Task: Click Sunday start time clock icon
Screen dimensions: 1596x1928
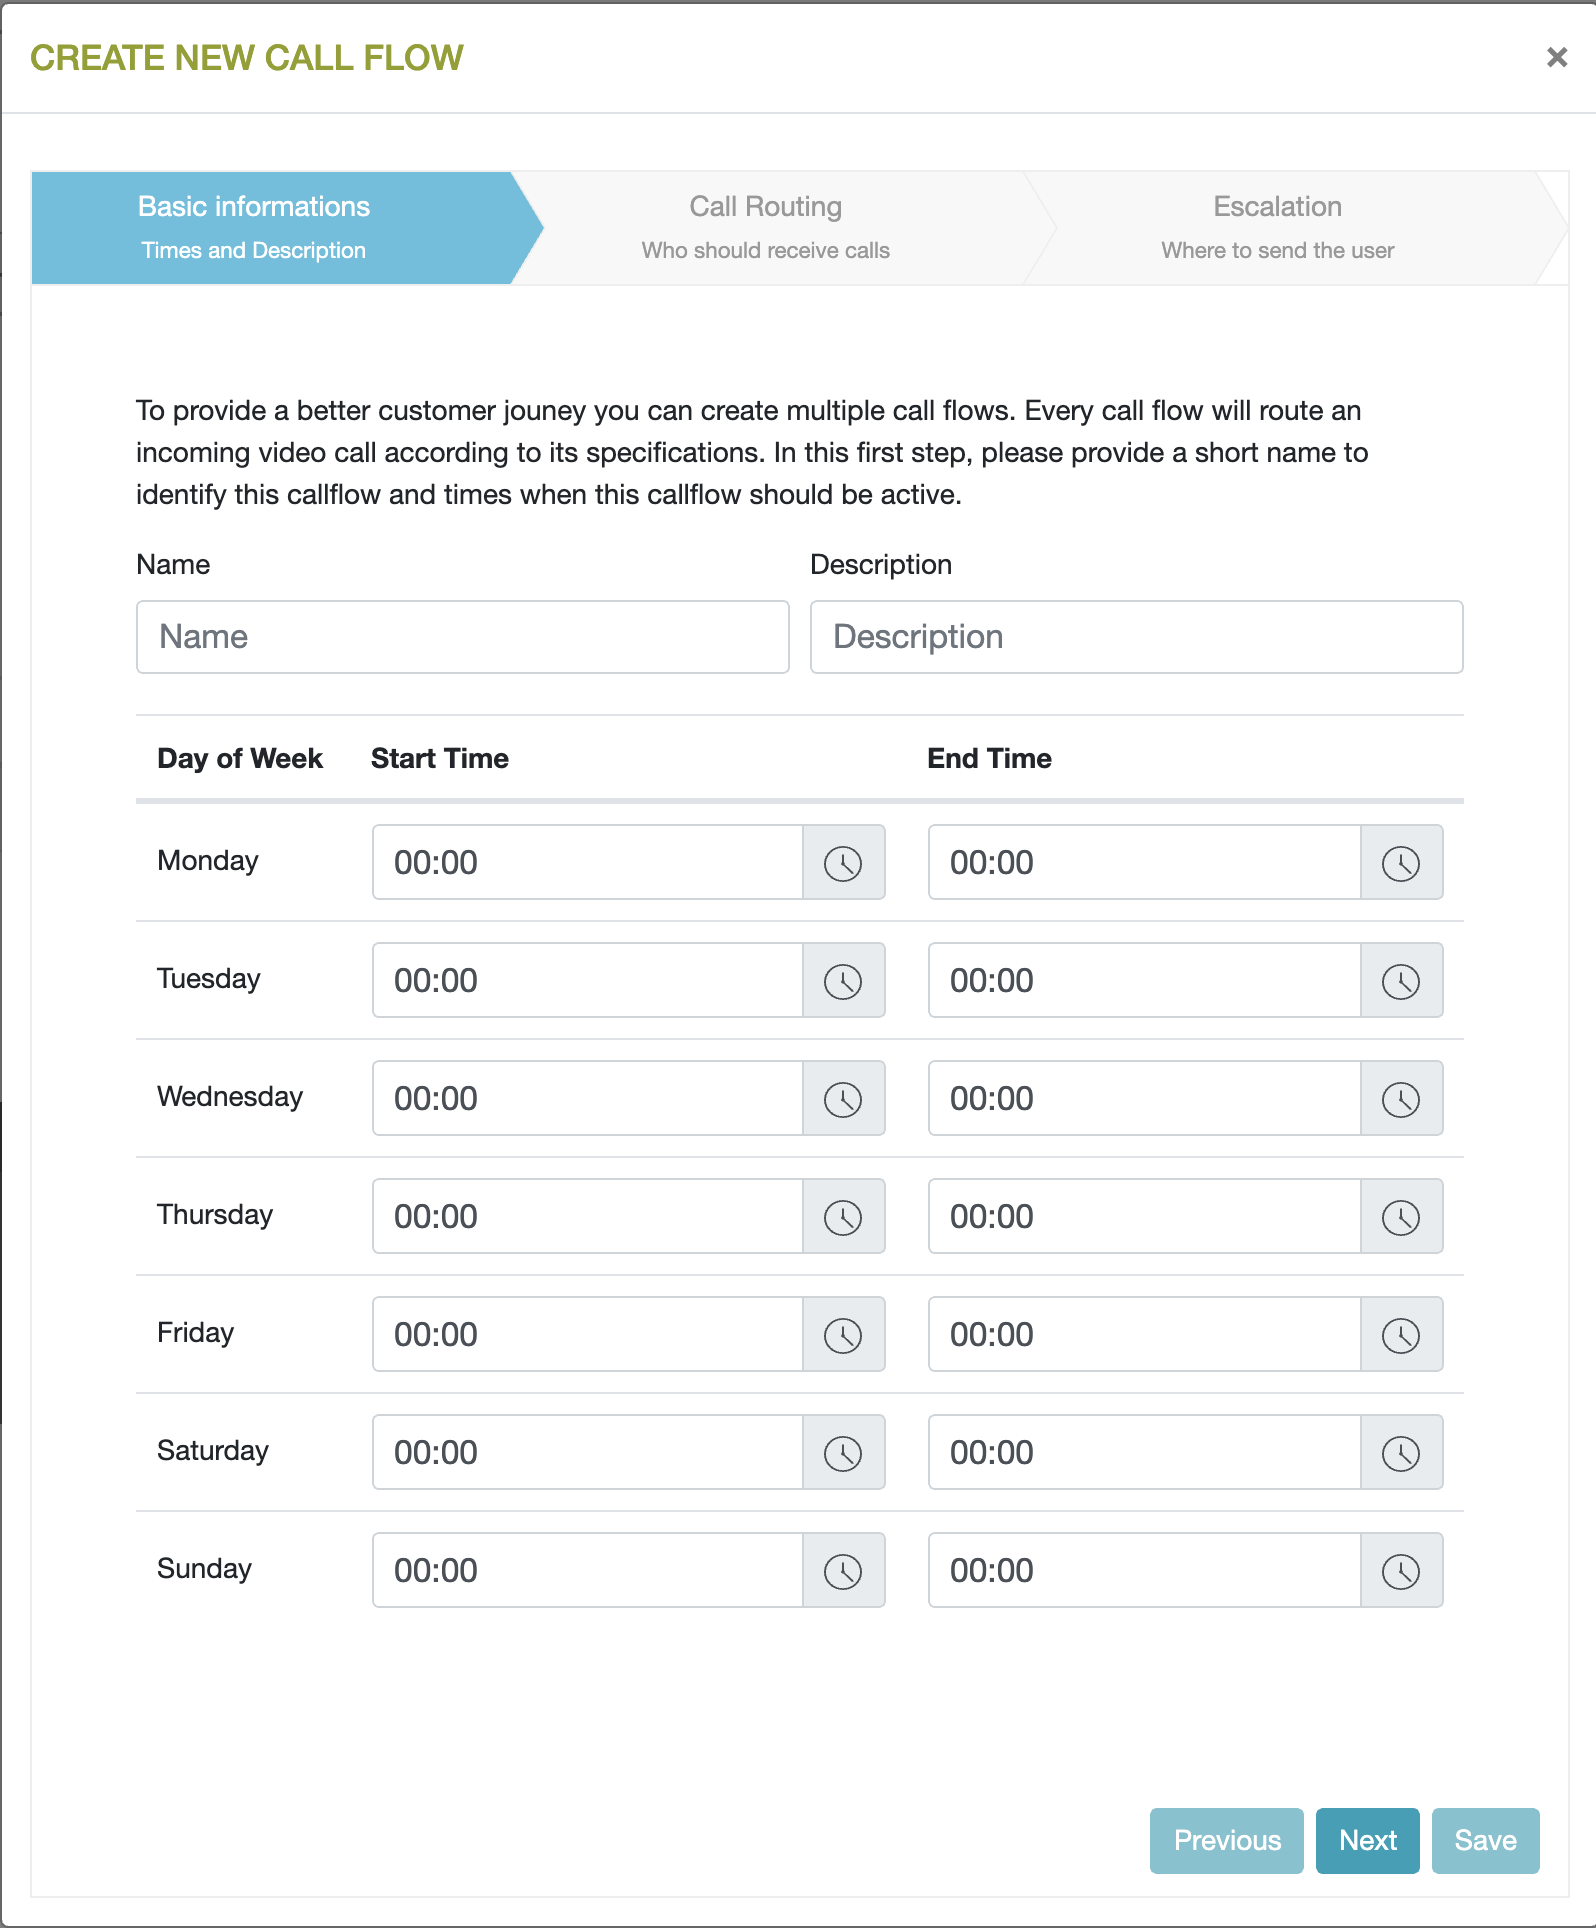Action: tap(843, 1571)
